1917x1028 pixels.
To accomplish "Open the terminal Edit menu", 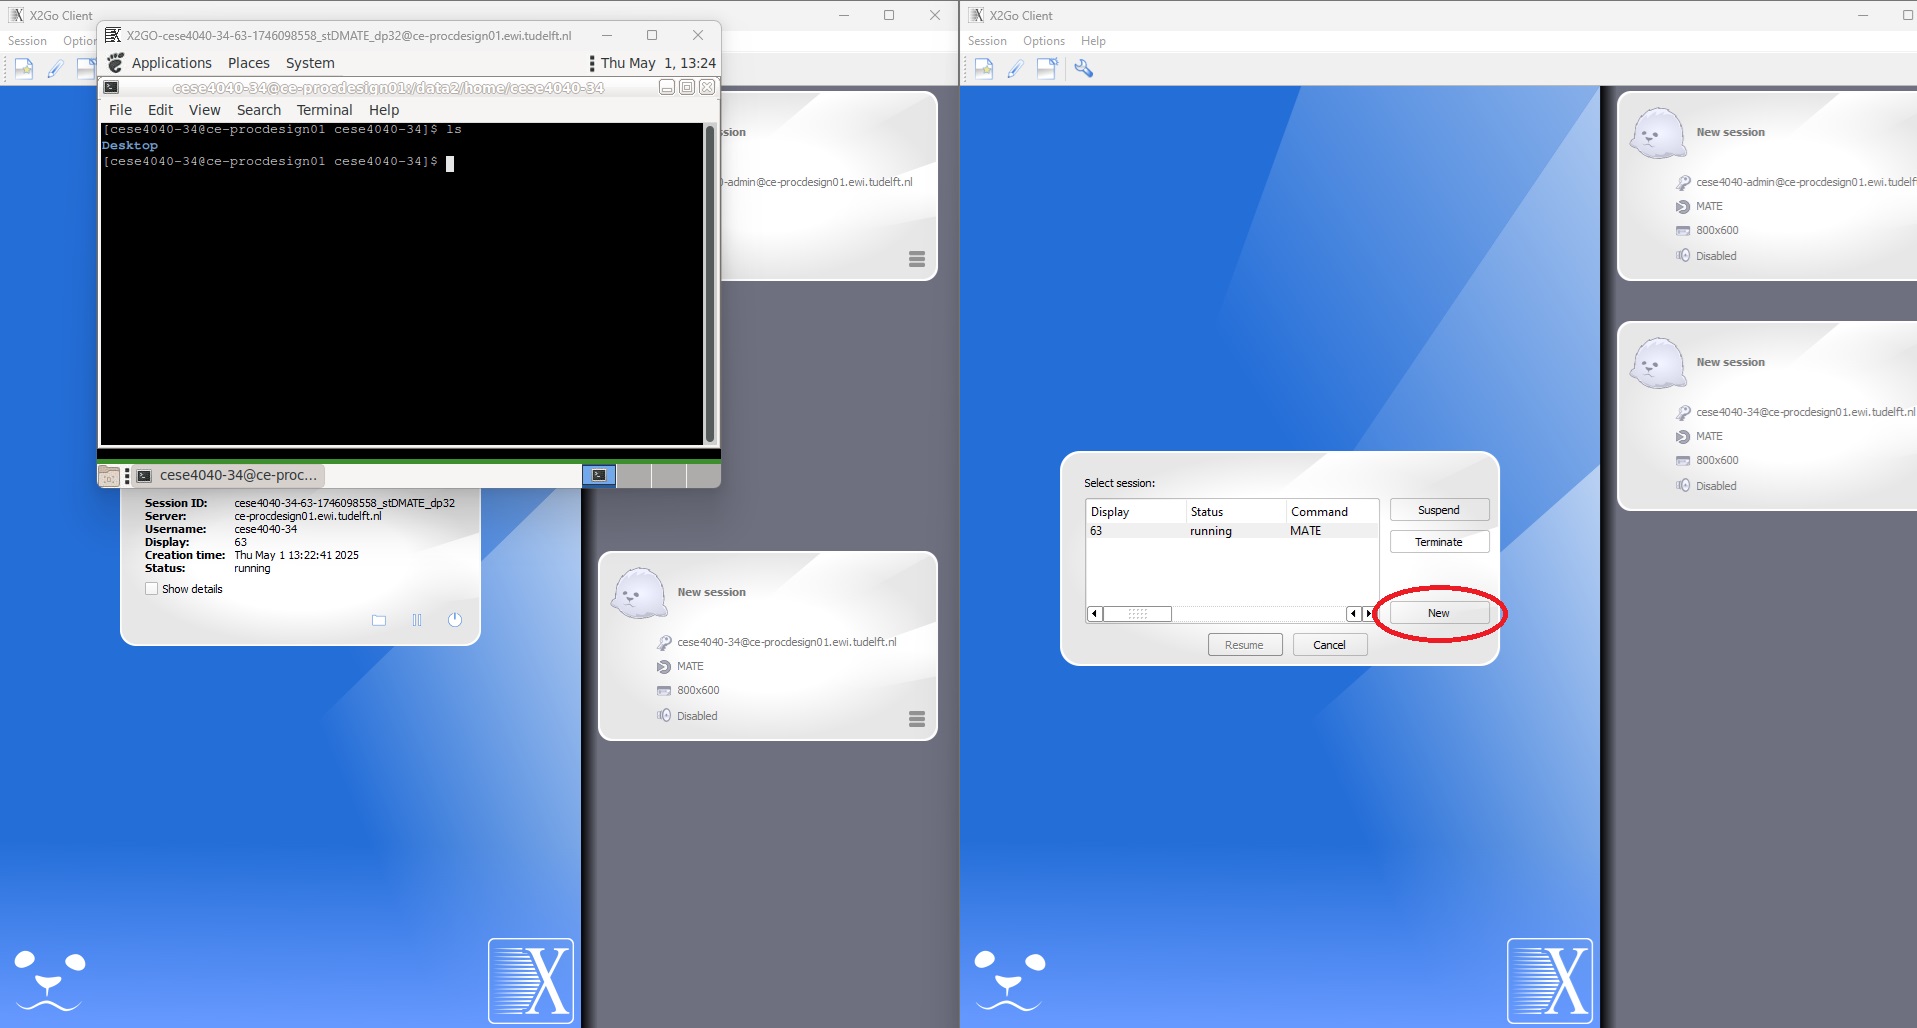I will pos(160,110).
